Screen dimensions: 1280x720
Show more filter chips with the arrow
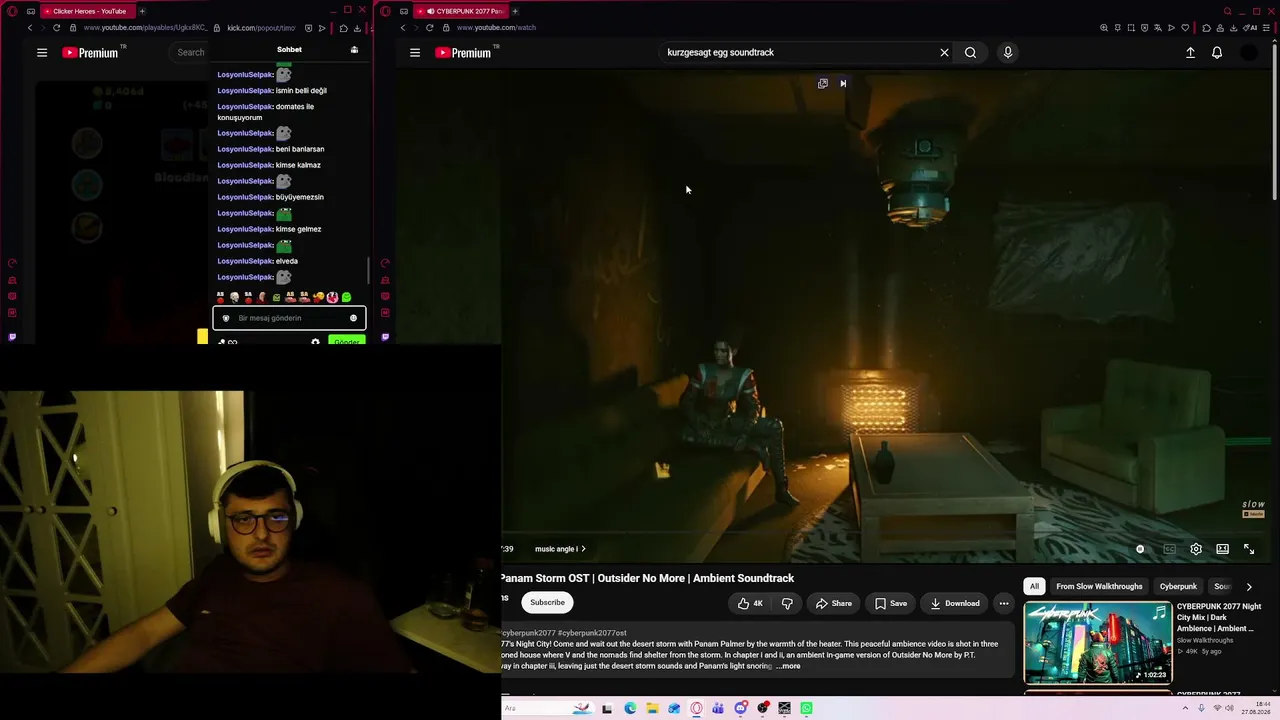pos(1248,587)
